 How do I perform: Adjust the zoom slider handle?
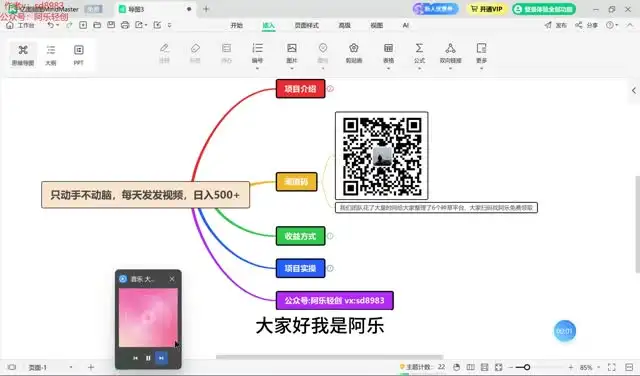click(x=527, y=367)
